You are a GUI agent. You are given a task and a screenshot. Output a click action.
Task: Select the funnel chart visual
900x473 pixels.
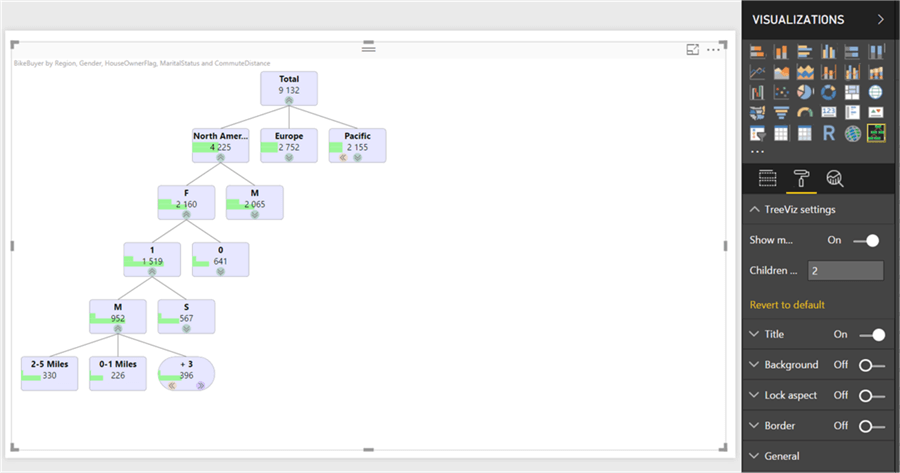[781, 113]
